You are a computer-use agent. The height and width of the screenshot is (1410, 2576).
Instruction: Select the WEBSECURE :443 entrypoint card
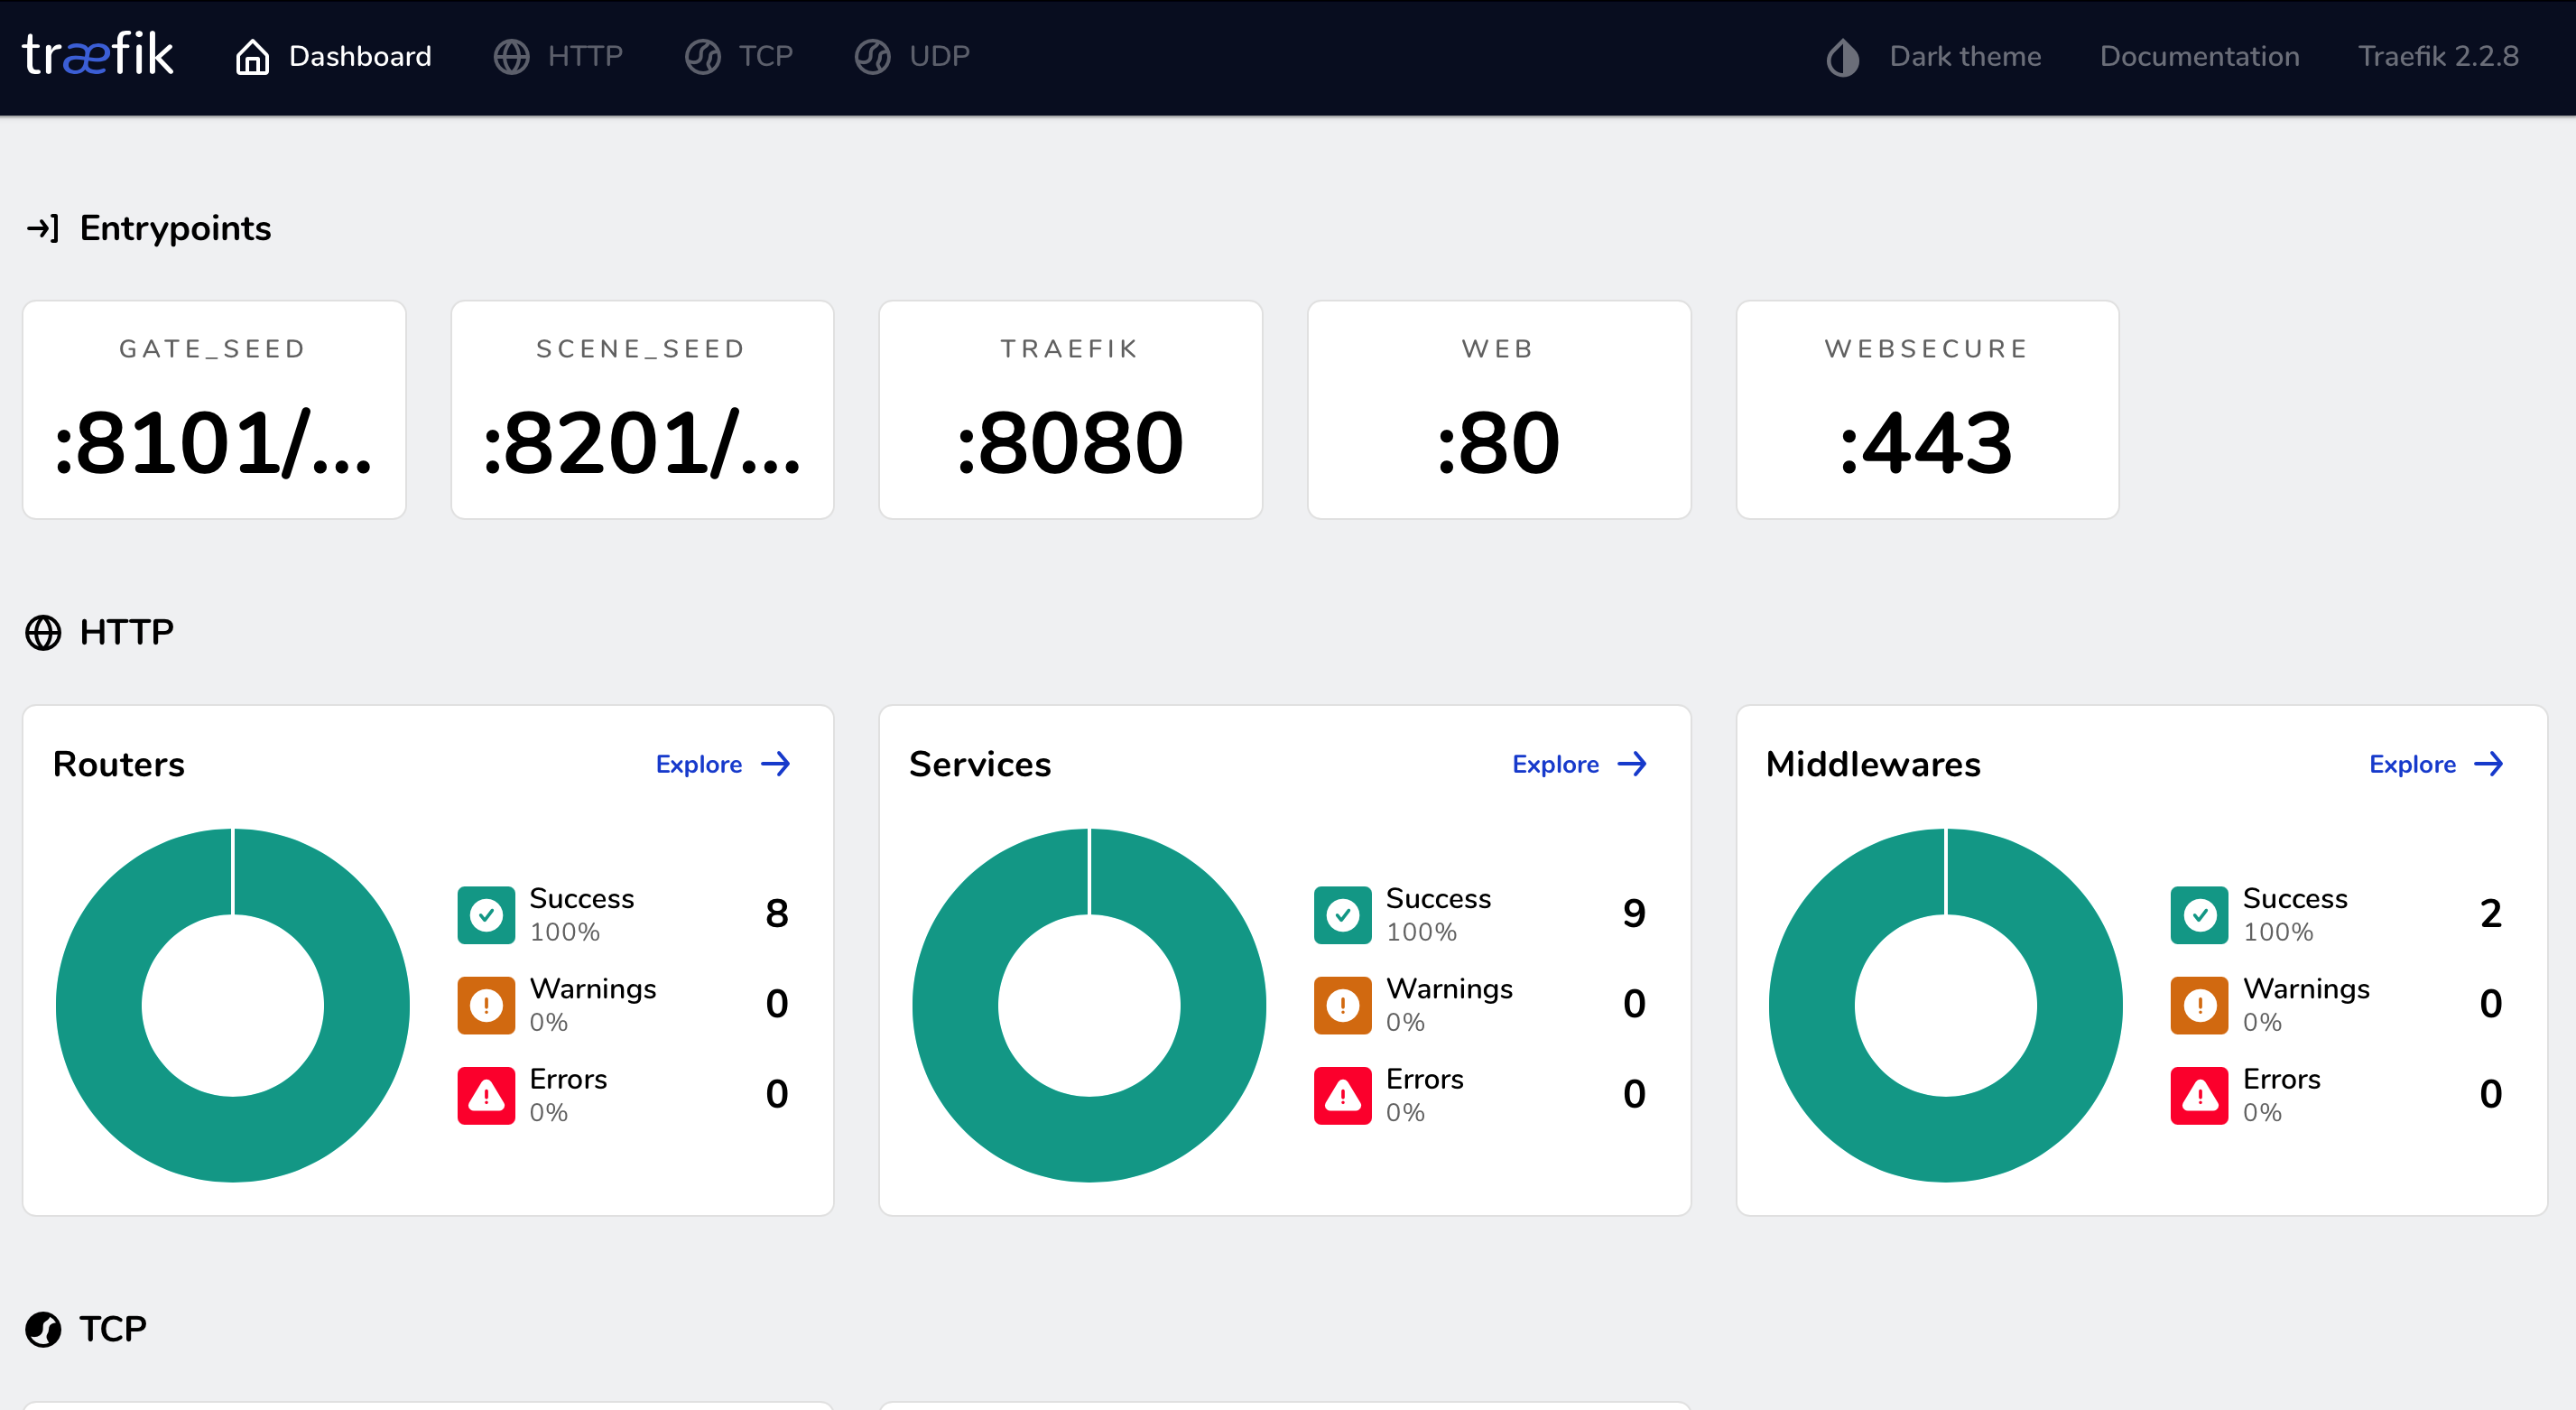click(x=1926, y=410)
